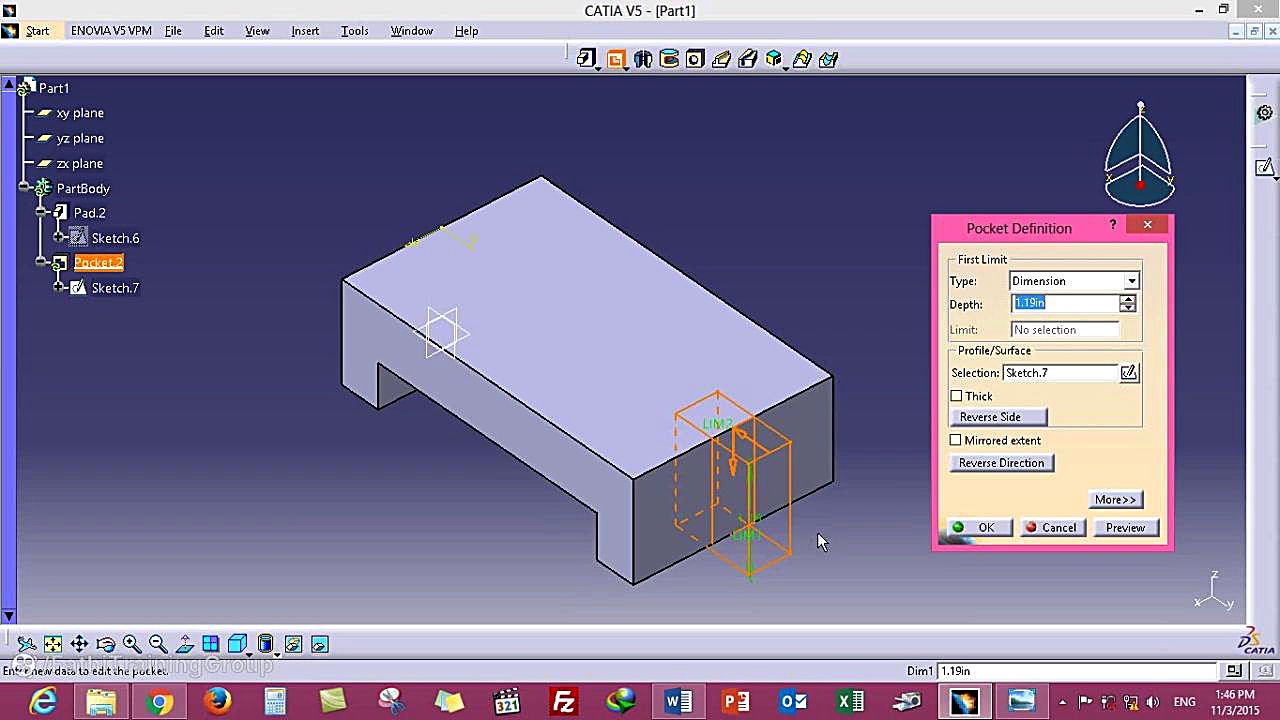1280x720 pixels.
Task: Select xy plane in the tree
Action: click(80, 113)
